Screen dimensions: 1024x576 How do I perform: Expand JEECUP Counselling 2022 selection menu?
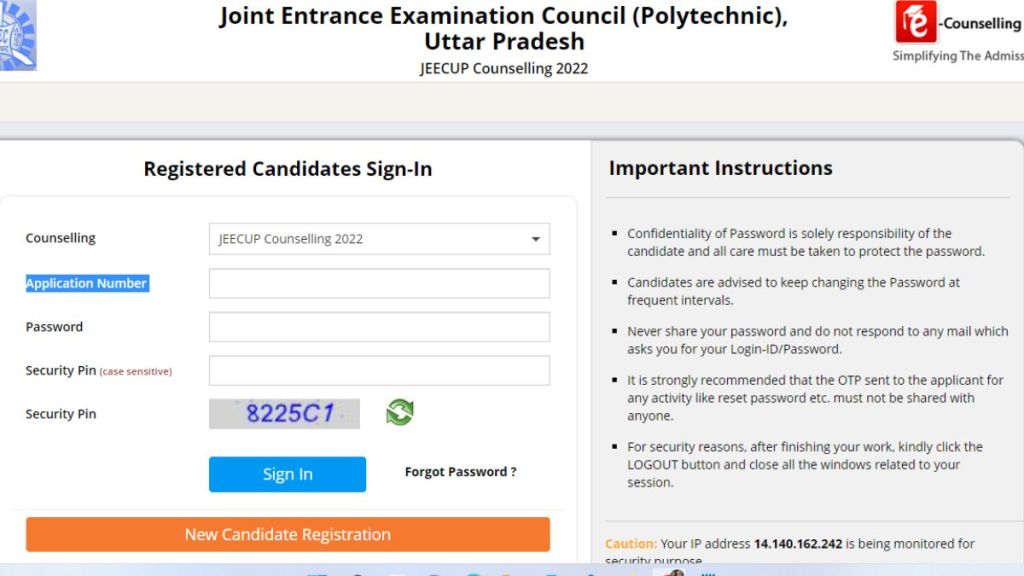378,239
